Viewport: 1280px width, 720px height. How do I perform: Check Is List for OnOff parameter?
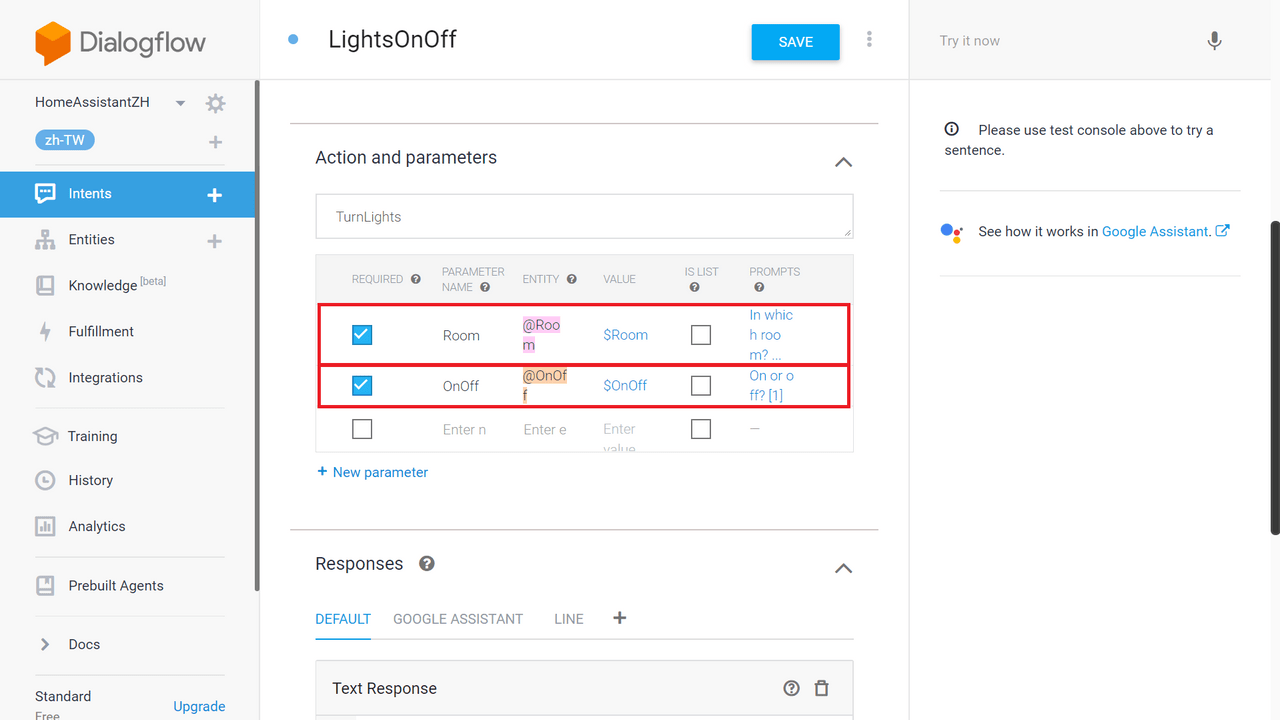[x=701, y=385]
